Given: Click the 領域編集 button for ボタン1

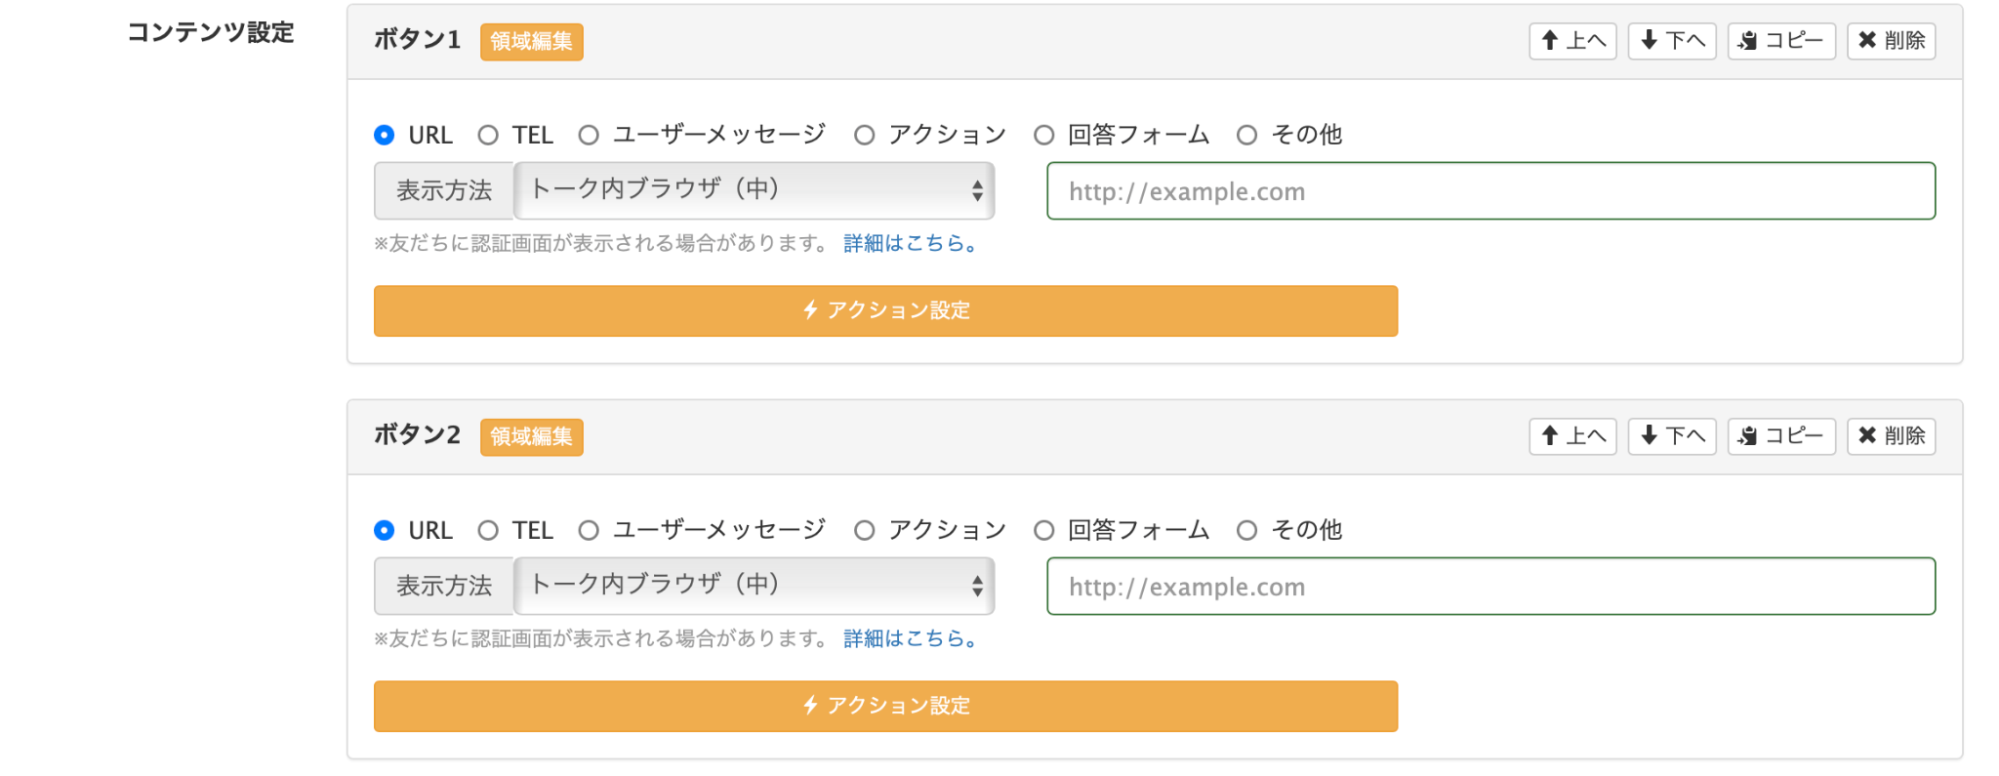Looking at the screenshot, I should click(531, 41).
